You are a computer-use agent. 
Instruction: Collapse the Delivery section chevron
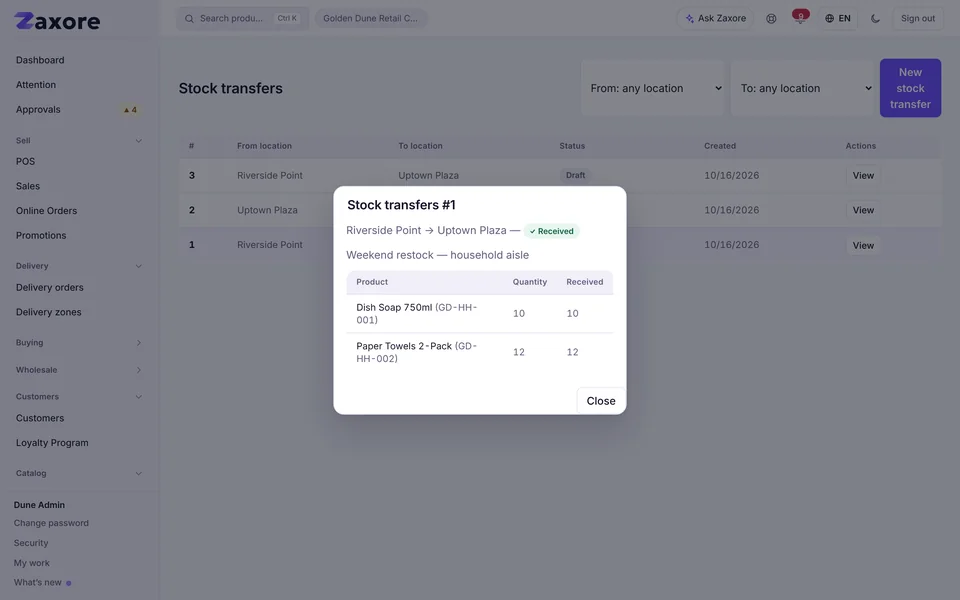point(138,266)
